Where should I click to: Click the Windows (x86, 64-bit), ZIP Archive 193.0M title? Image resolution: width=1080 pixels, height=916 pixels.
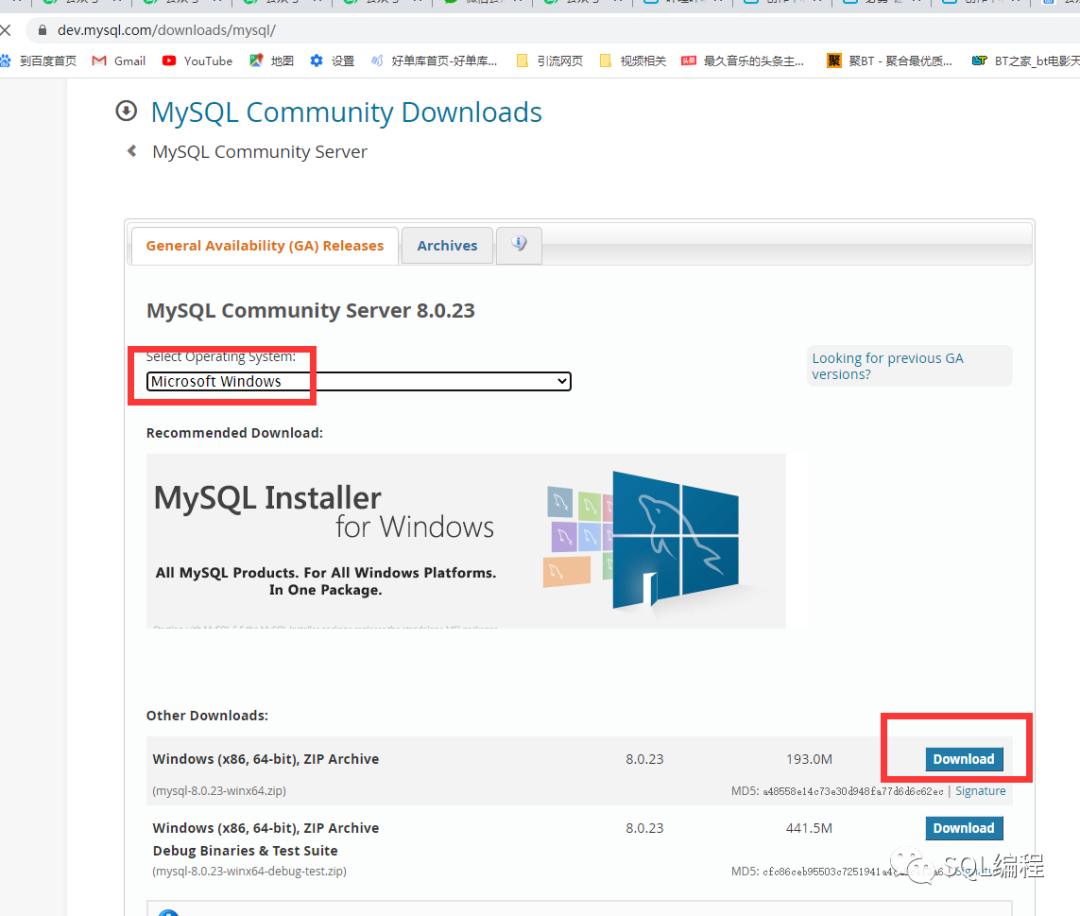(x=266, y=759)
